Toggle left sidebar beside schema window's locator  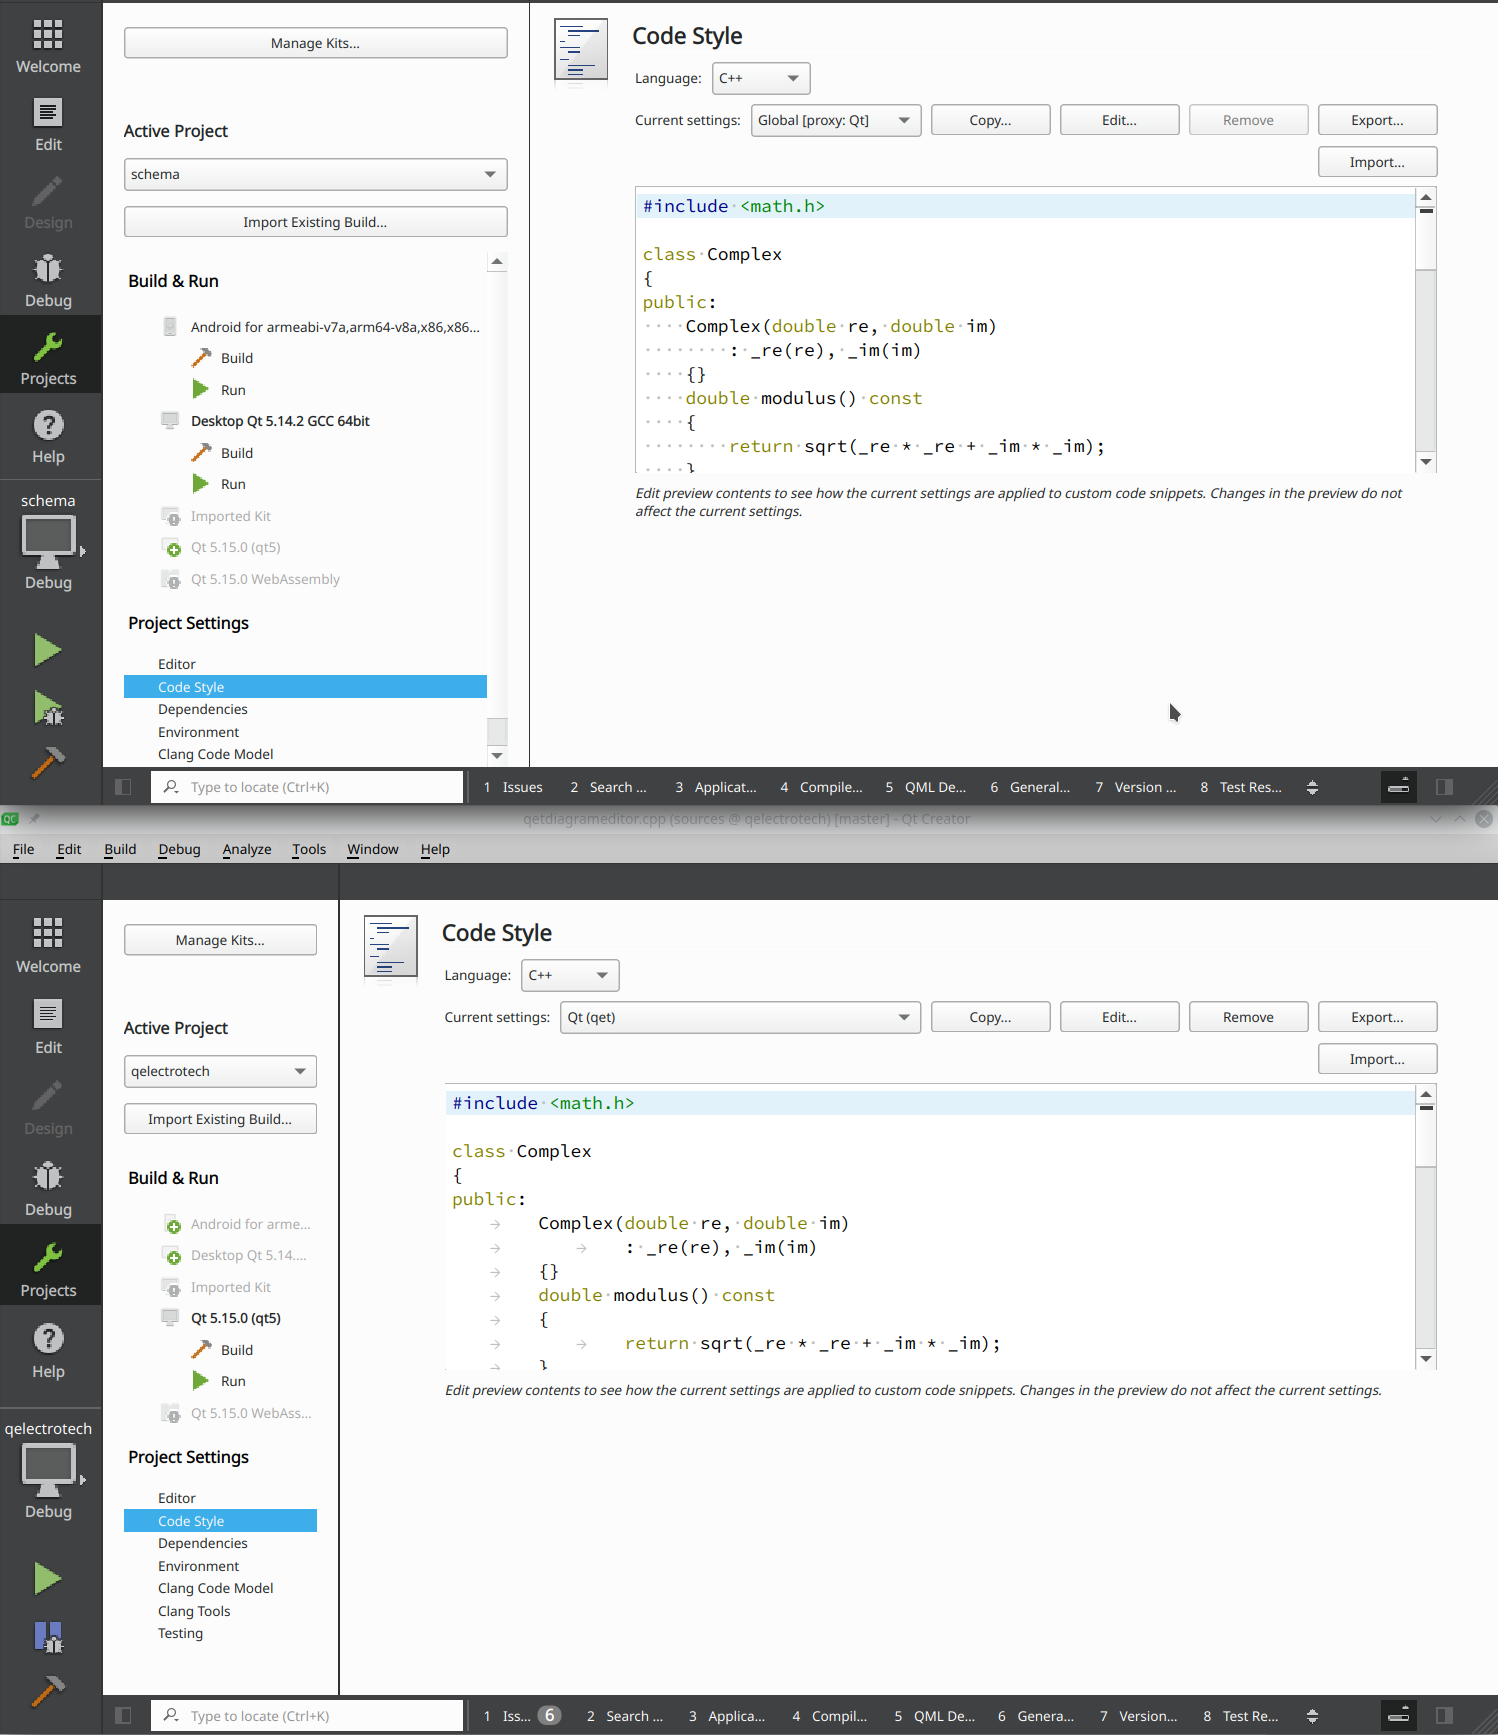click(x=123, y=787)
